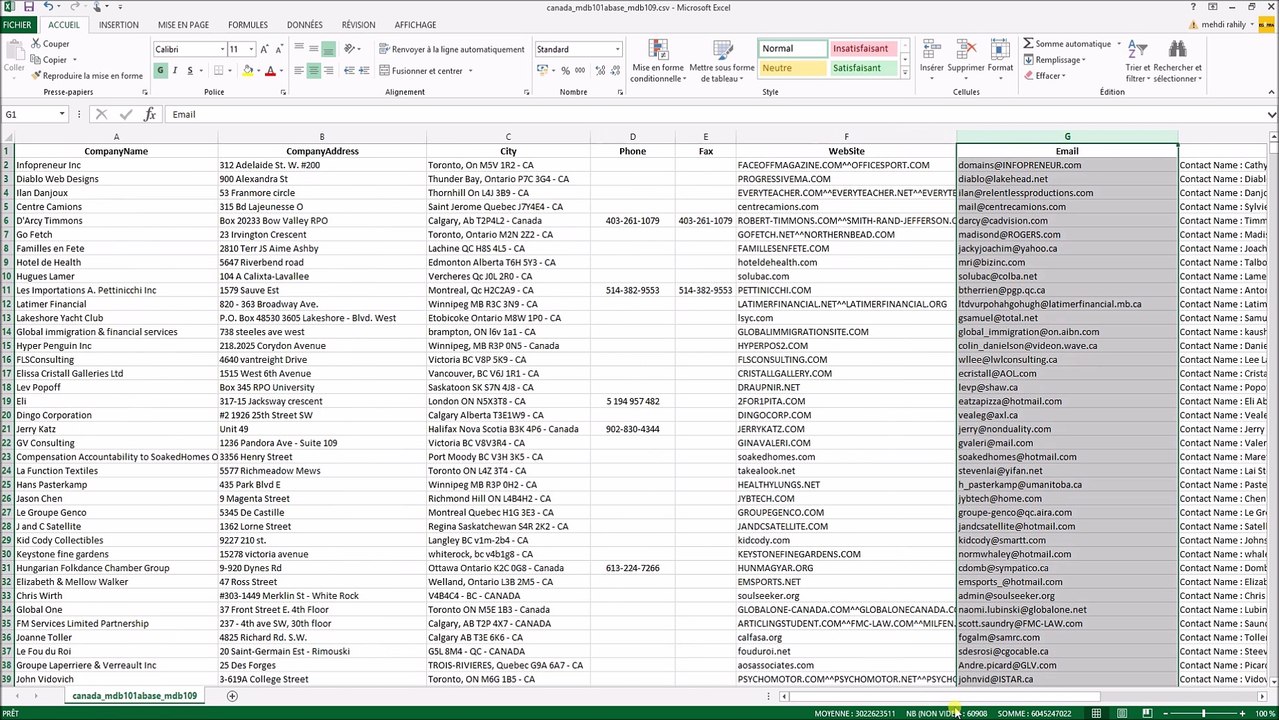Switch to the FORMULES tab
The height and width of the screenshot is (720, 1279).
click(248, 25)
